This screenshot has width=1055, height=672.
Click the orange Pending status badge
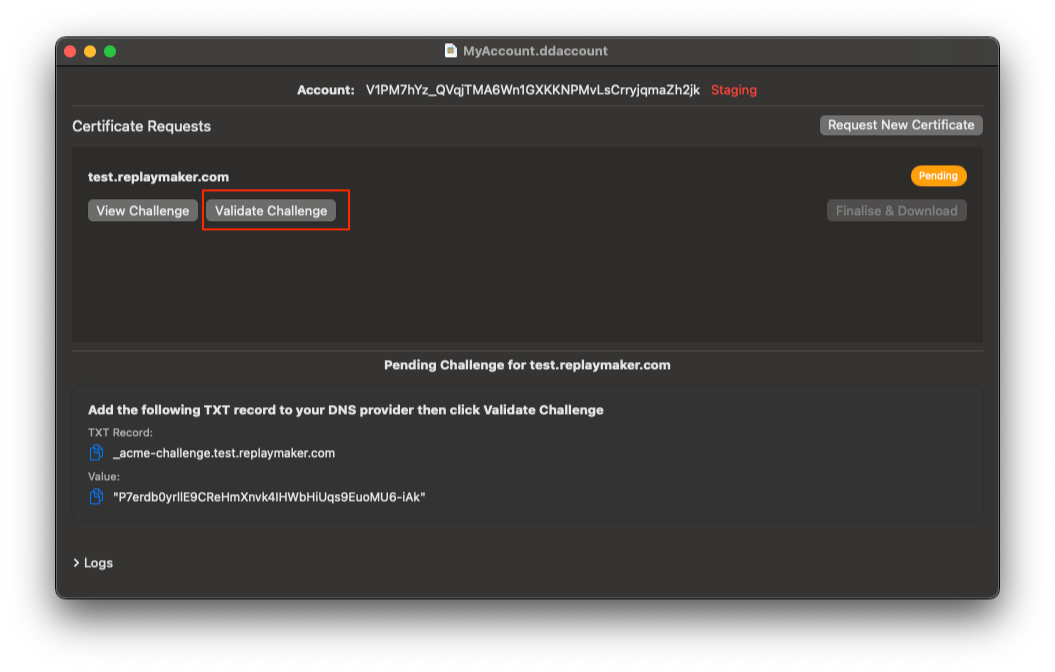938,176
